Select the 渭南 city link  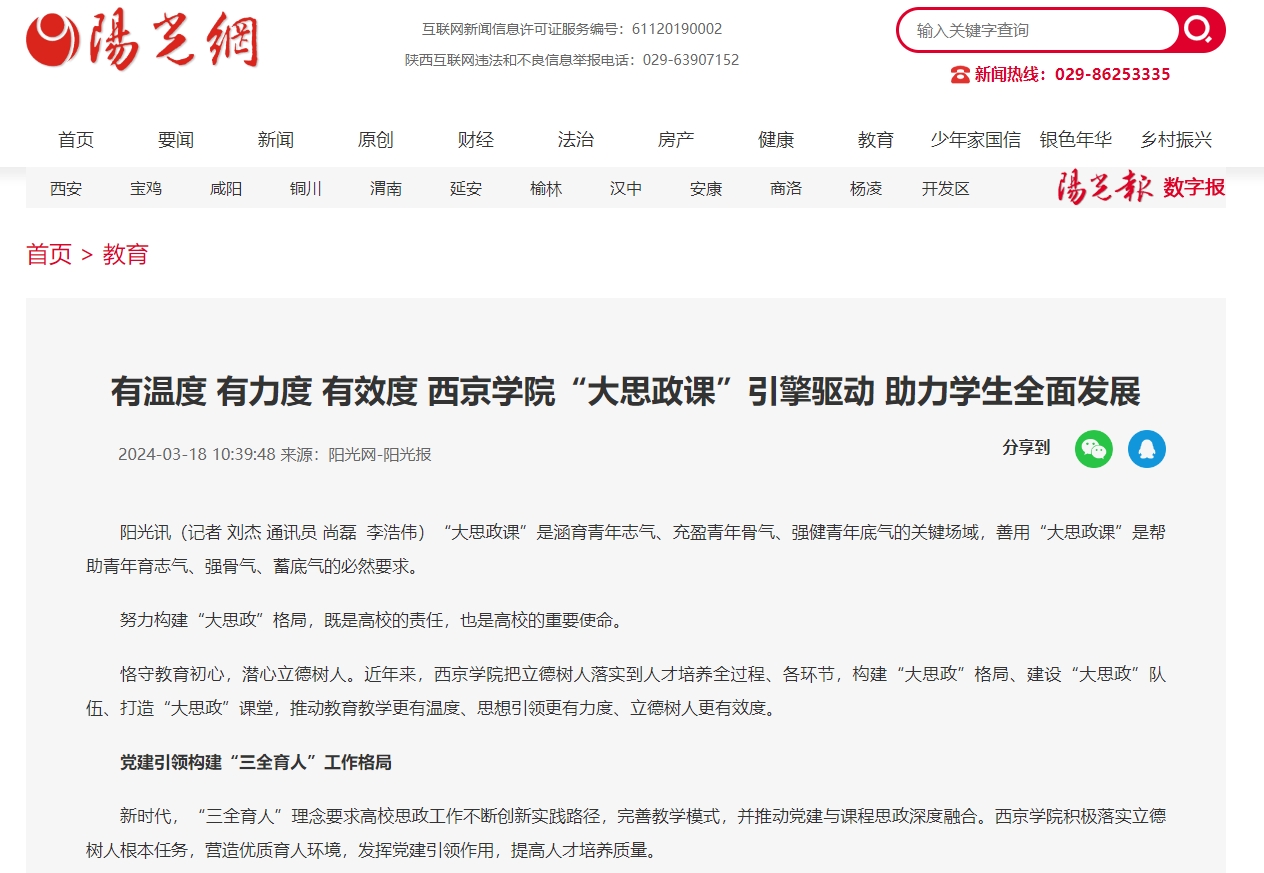[386, 188]
